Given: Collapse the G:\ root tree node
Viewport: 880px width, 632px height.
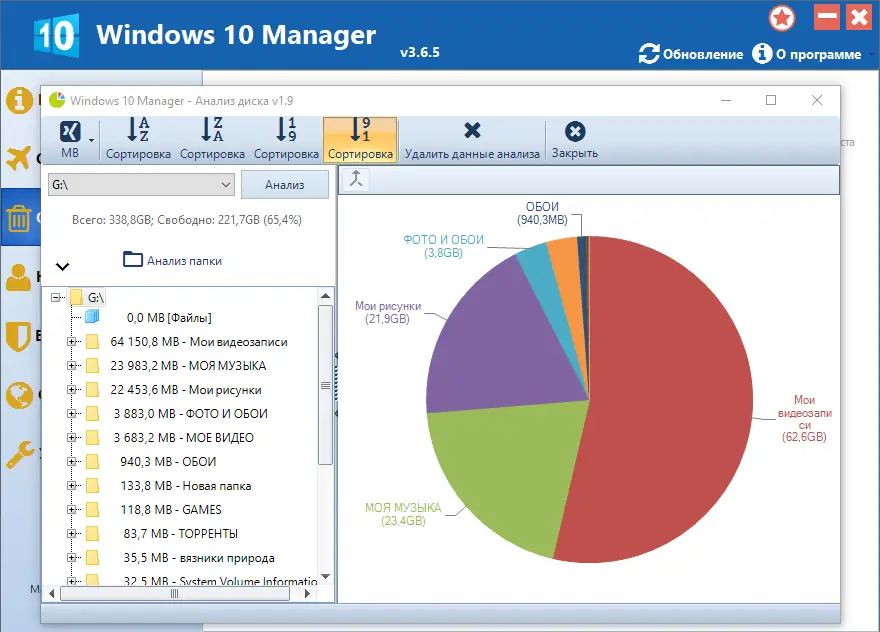Looking at the screenshot, I should [56, 297].
